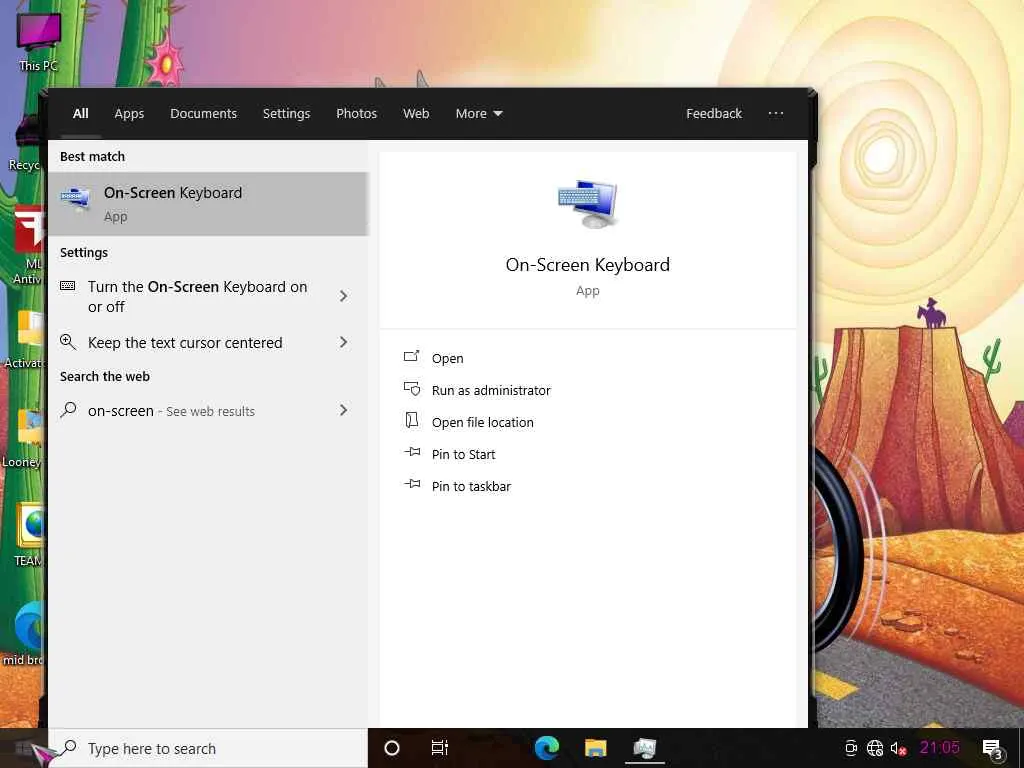Switch to the Apps filter tab
1024x768 pixels.
129,114
